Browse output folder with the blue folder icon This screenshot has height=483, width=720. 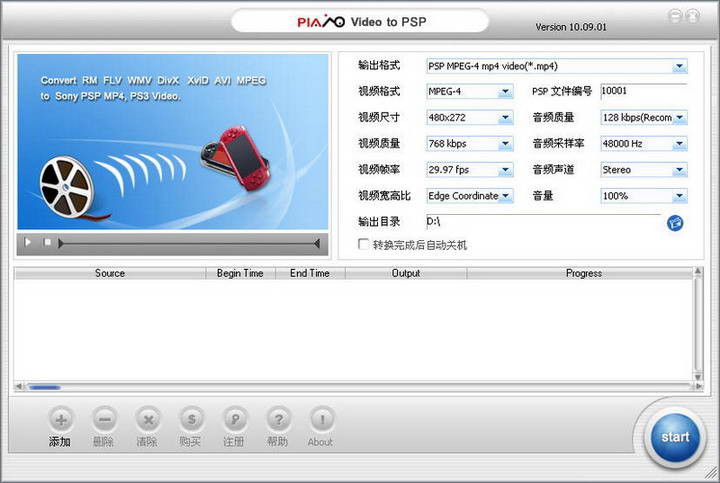point(675,223)
